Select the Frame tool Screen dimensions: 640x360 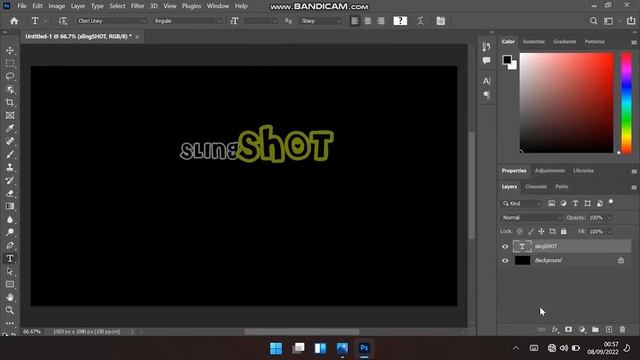(10, 116)
